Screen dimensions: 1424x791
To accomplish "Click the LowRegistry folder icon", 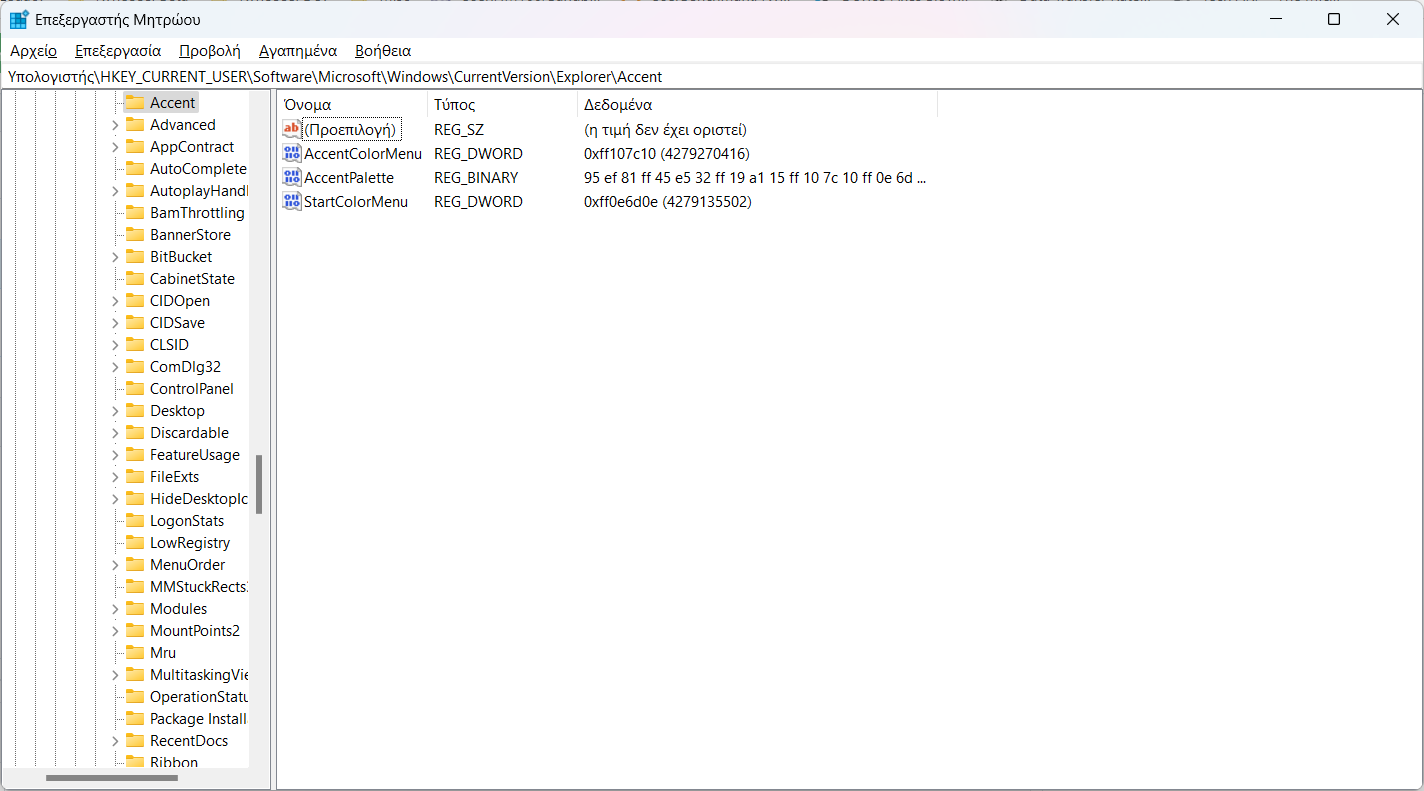I will point(134,543).
